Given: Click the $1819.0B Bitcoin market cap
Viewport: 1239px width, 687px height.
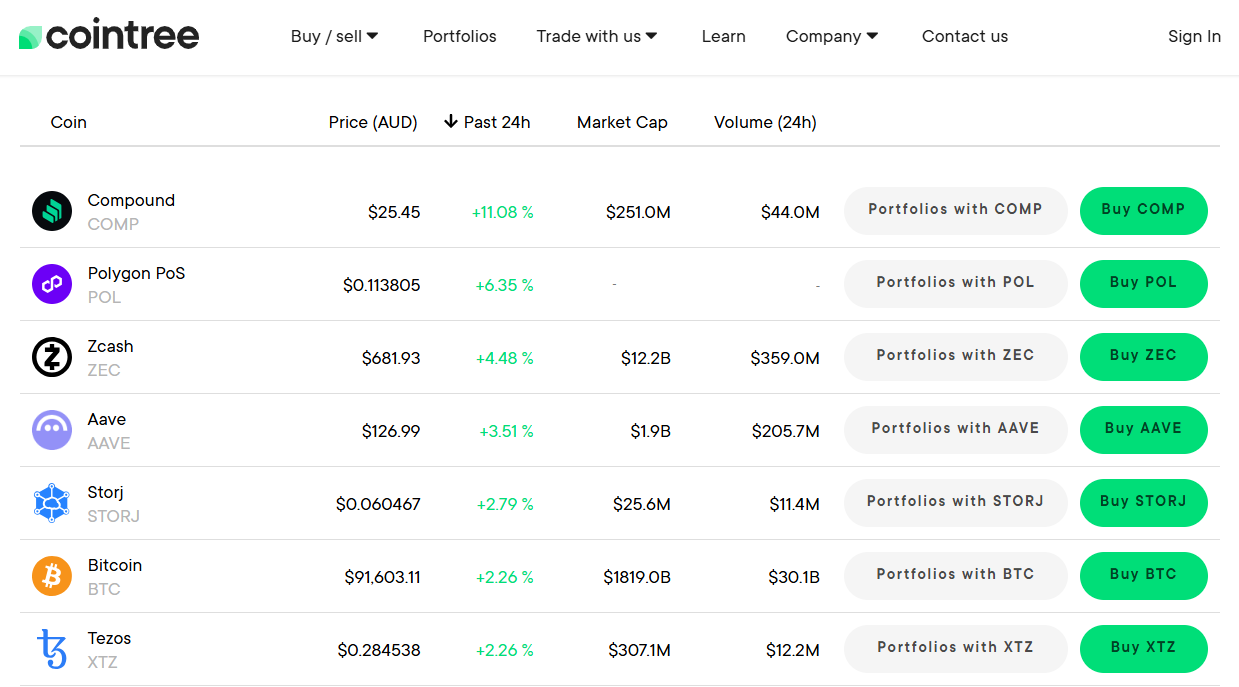Looking at the screenshot, I should tap(637, 577).
